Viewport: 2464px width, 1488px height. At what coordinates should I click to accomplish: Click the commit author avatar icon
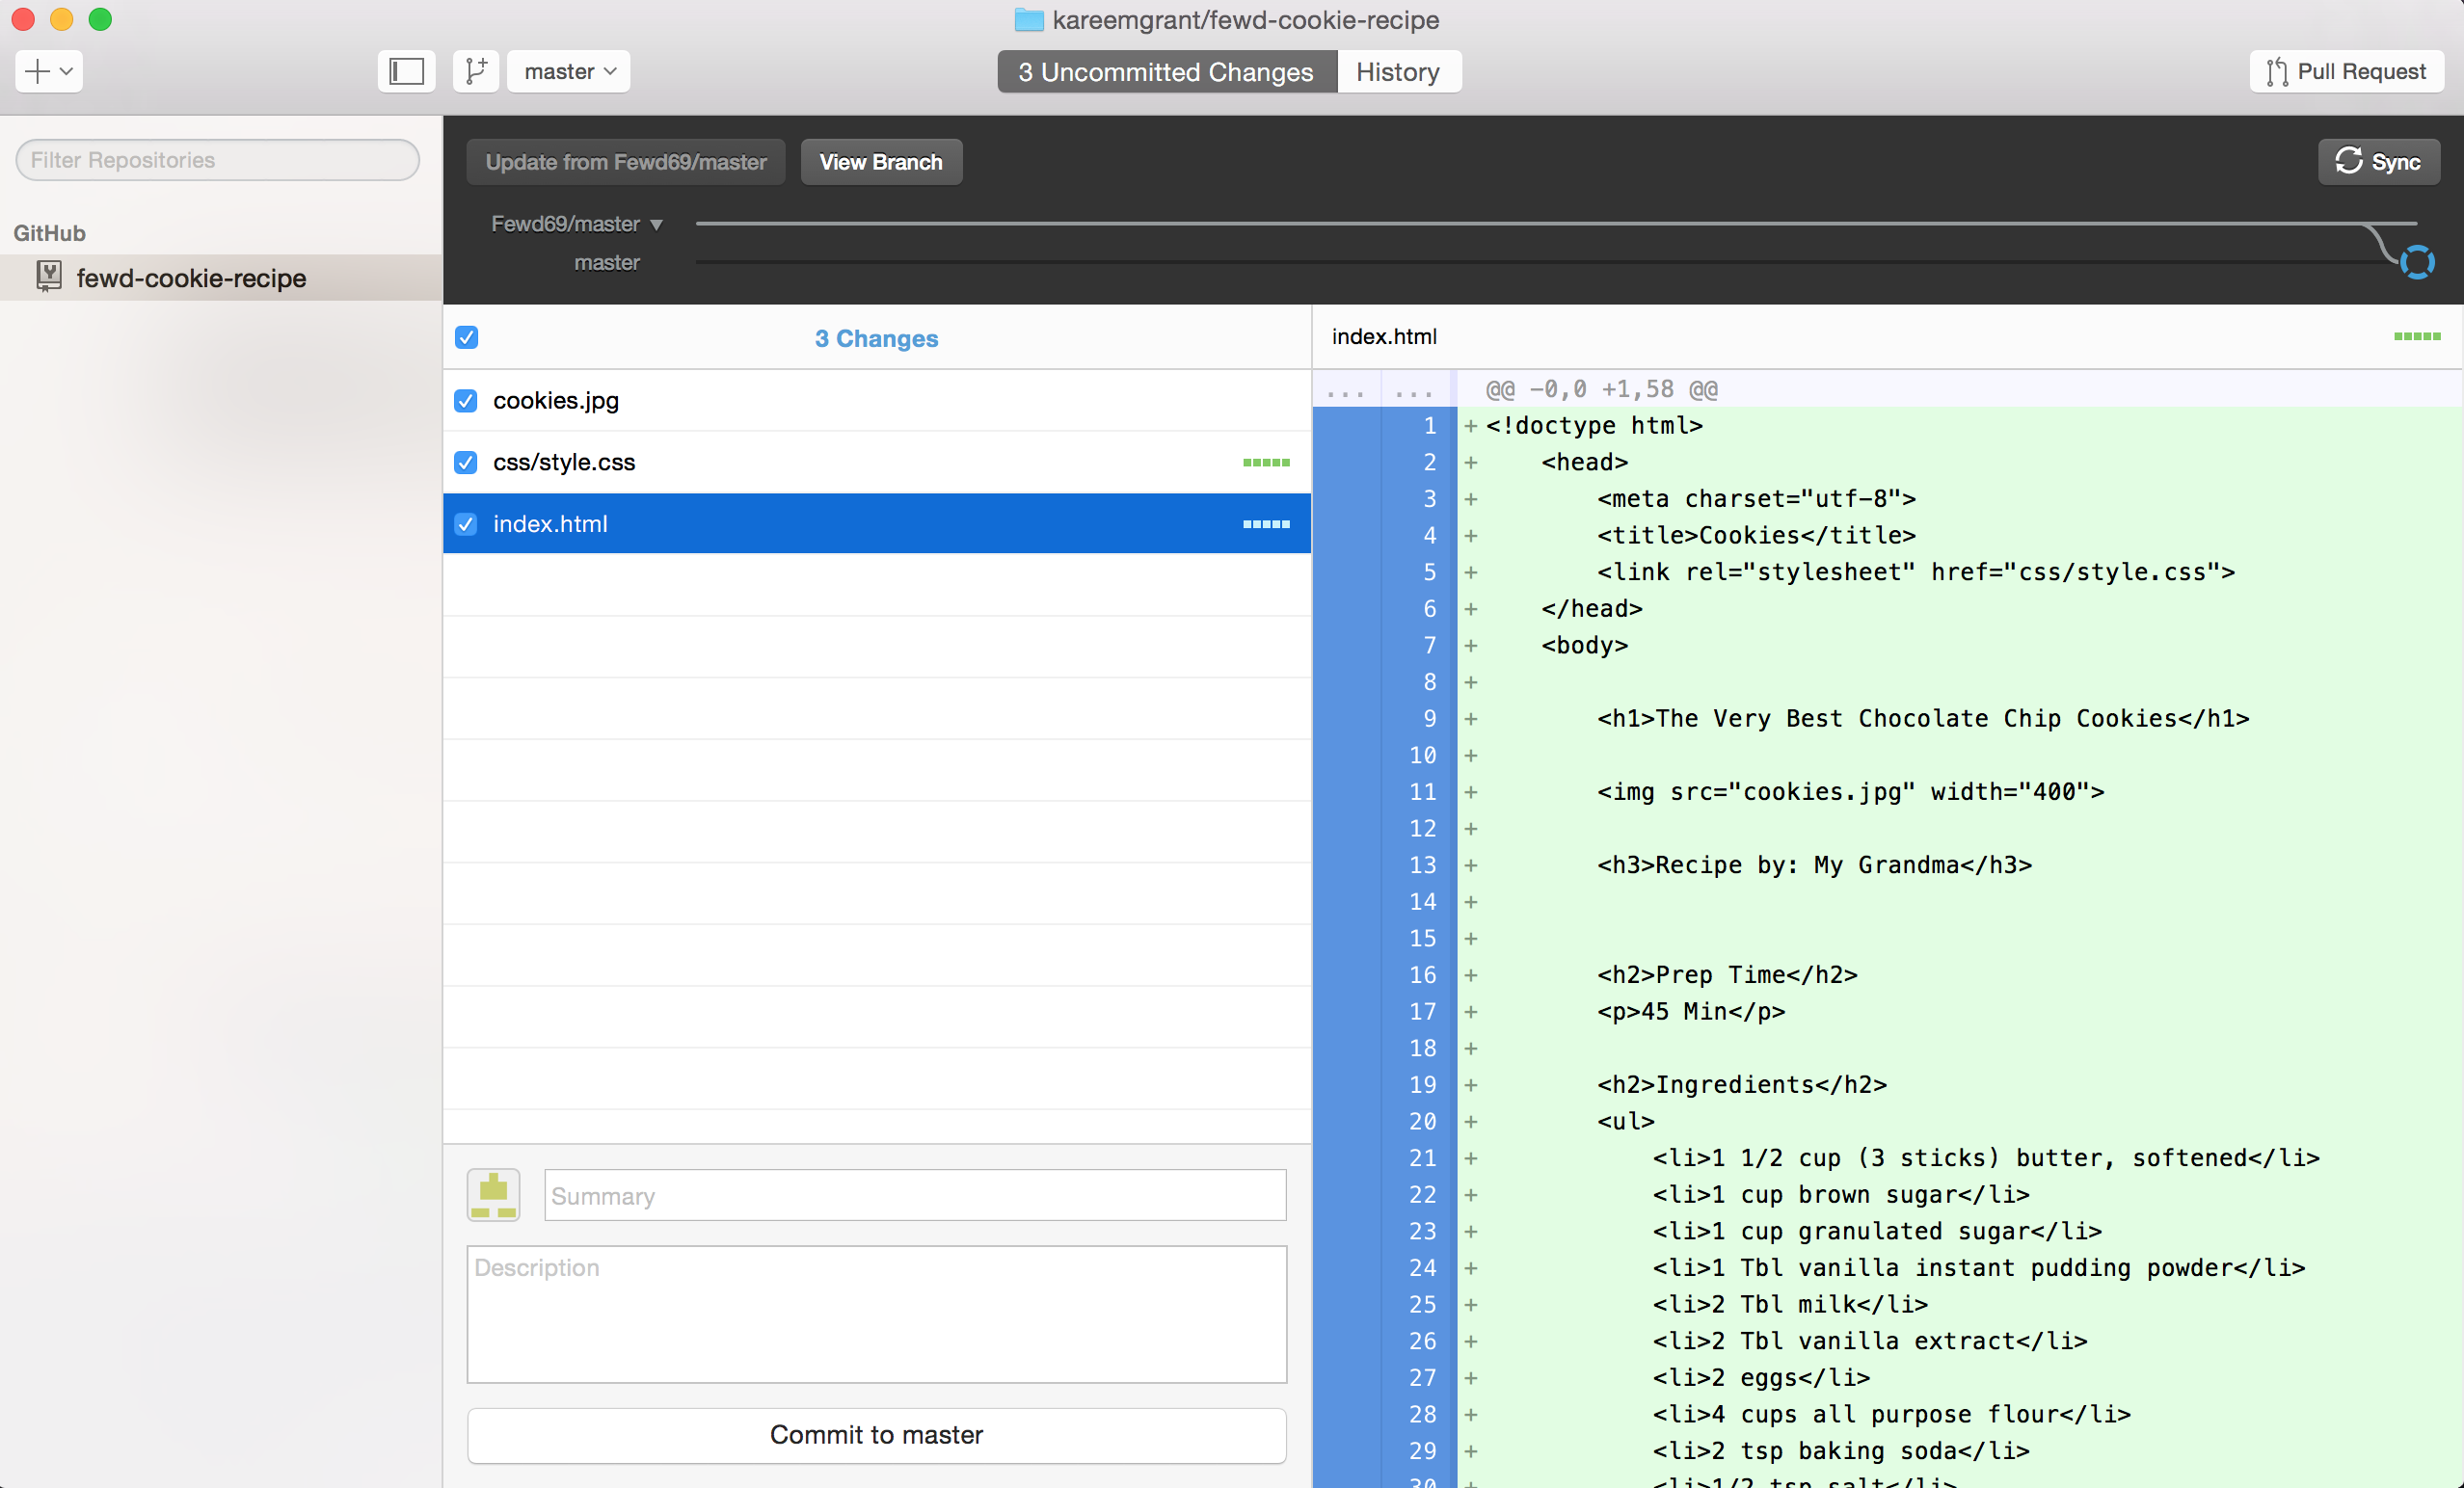[493, 1195]
